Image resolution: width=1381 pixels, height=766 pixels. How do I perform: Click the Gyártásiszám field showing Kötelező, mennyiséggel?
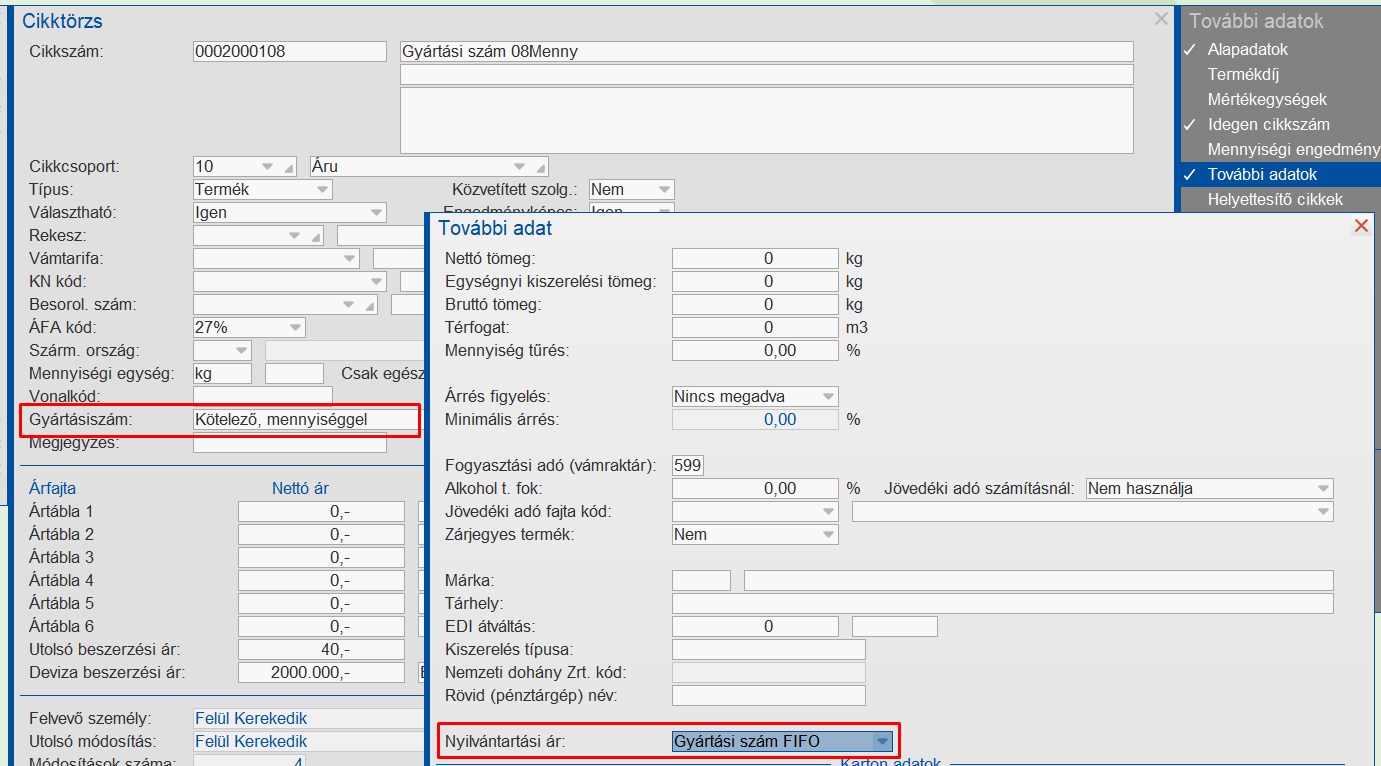[306, 420]
